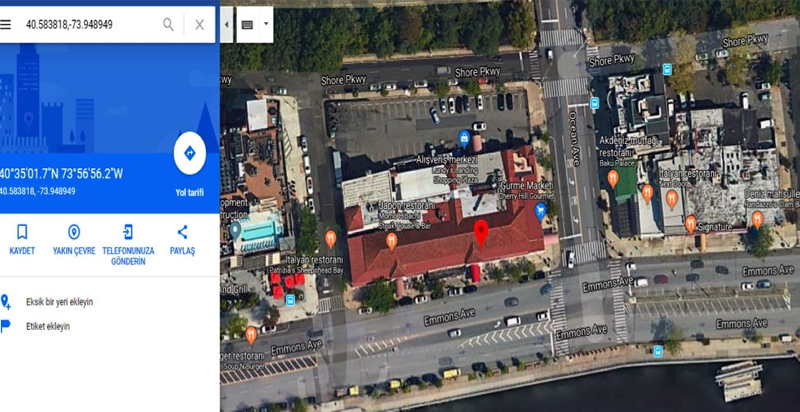The width and height of the screenshot is (800, 412).
Task: Click the search magnifier icon
Action: click(x=168, y=24)
